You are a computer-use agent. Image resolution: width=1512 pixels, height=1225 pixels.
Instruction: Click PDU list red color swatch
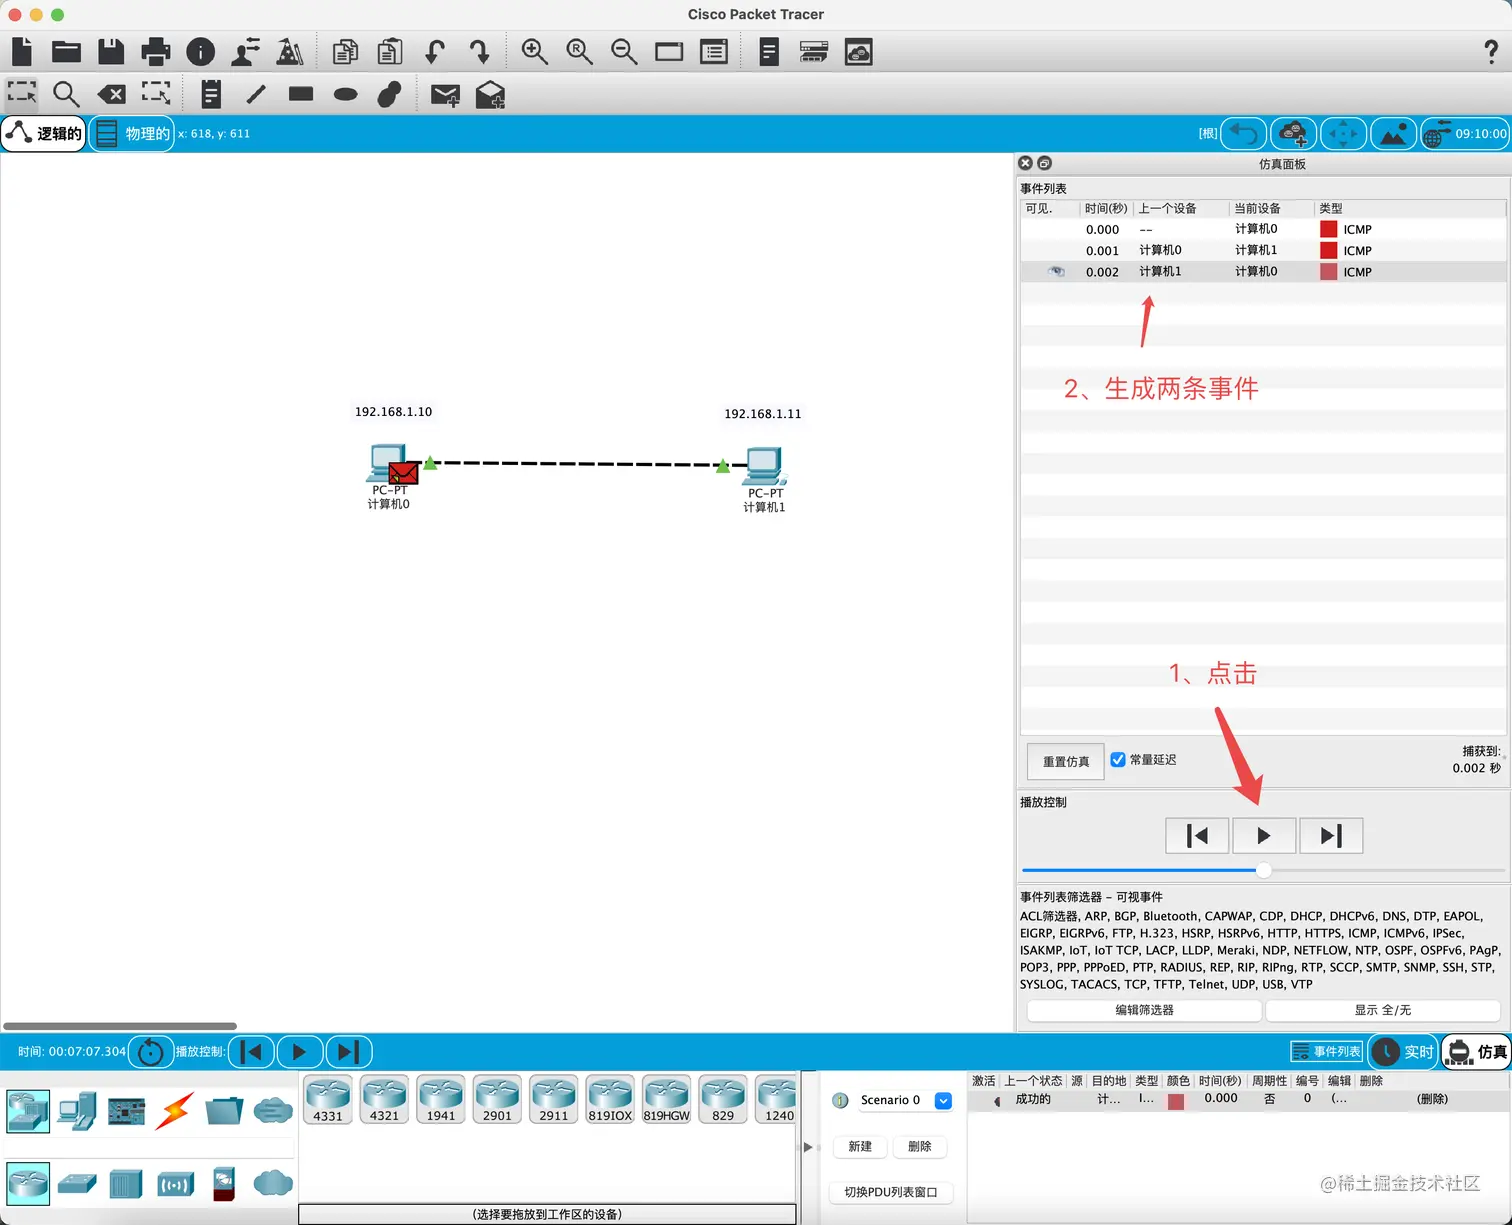click(x=1176, y=1100)
